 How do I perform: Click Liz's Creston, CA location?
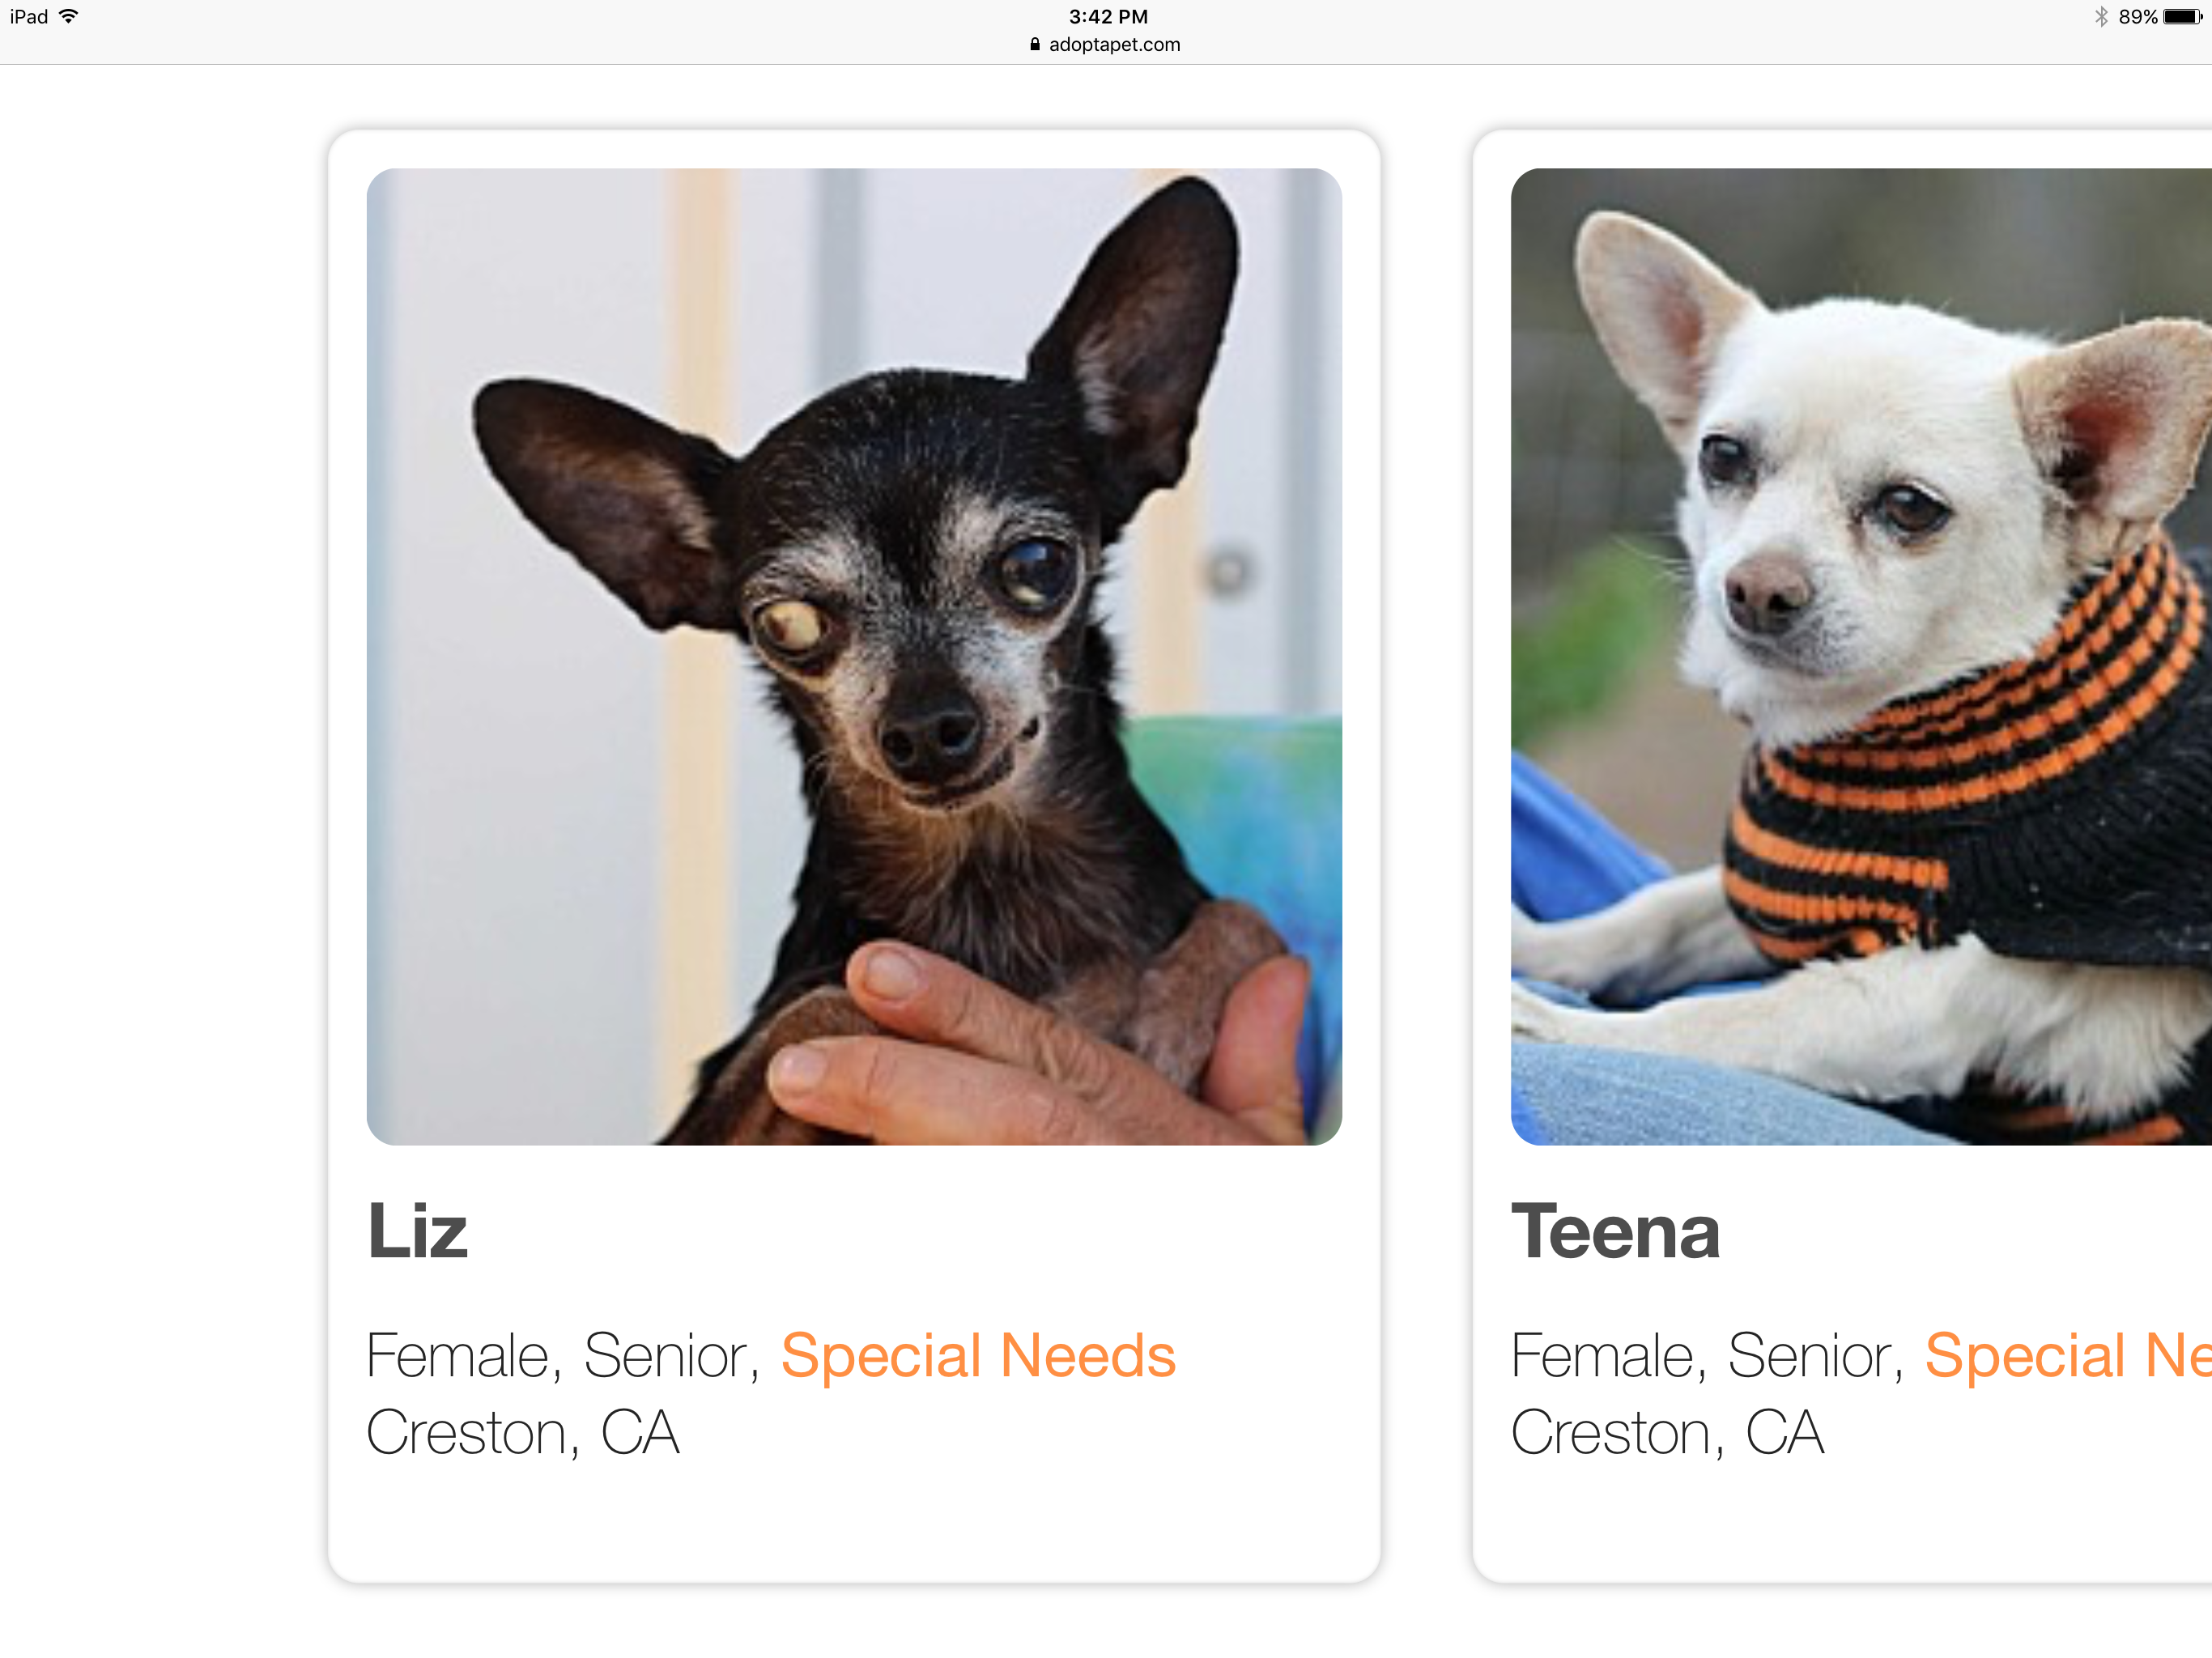[x=523, y=1433]
